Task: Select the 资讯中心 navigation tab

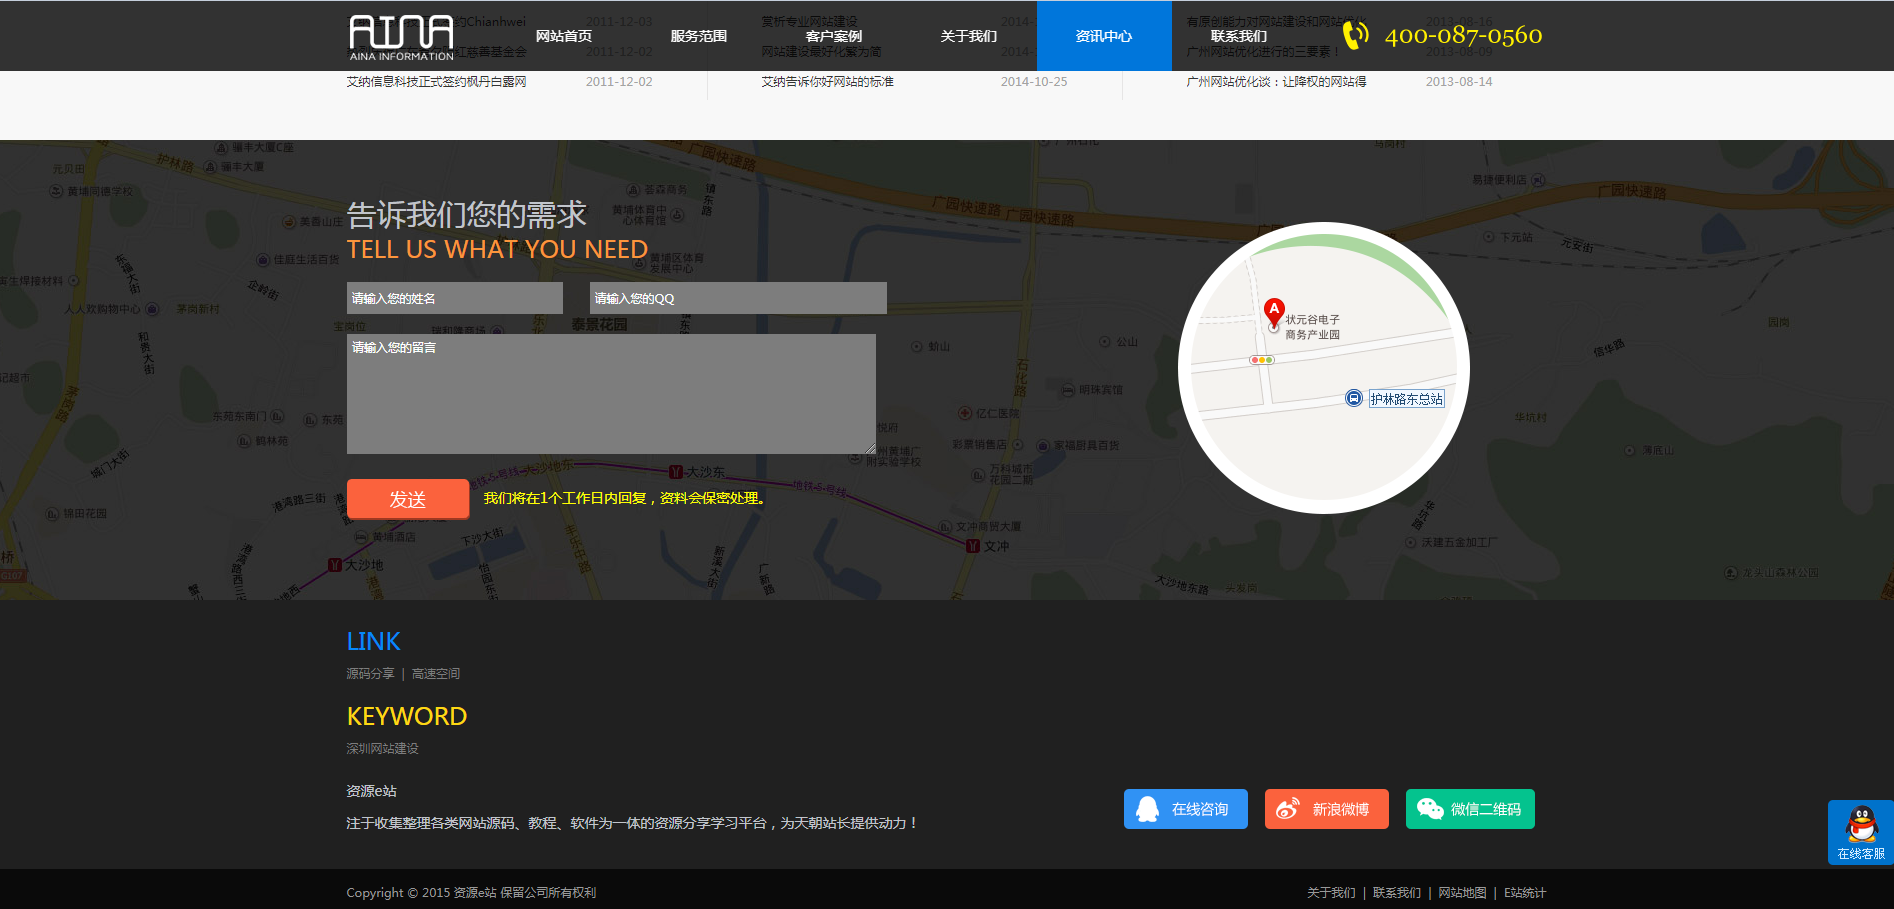Action: [1104, 36]
